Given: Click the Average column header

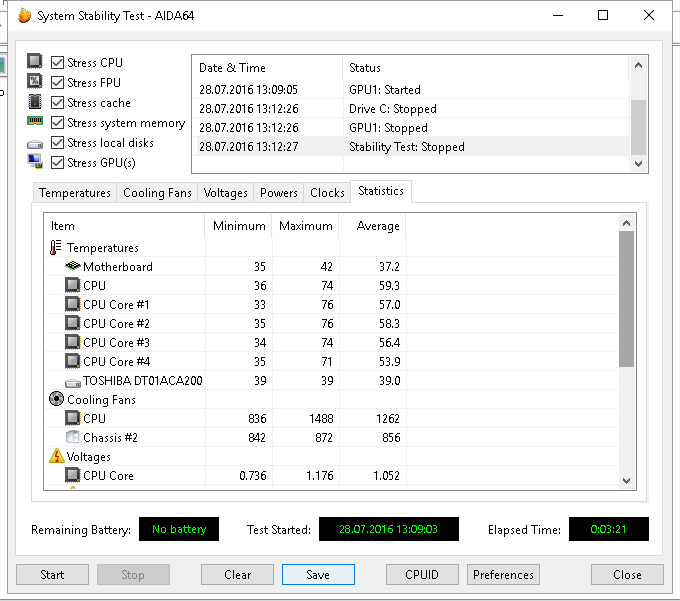Looking at the screenshot, I should pyautogui.click(x=373, y=226).
